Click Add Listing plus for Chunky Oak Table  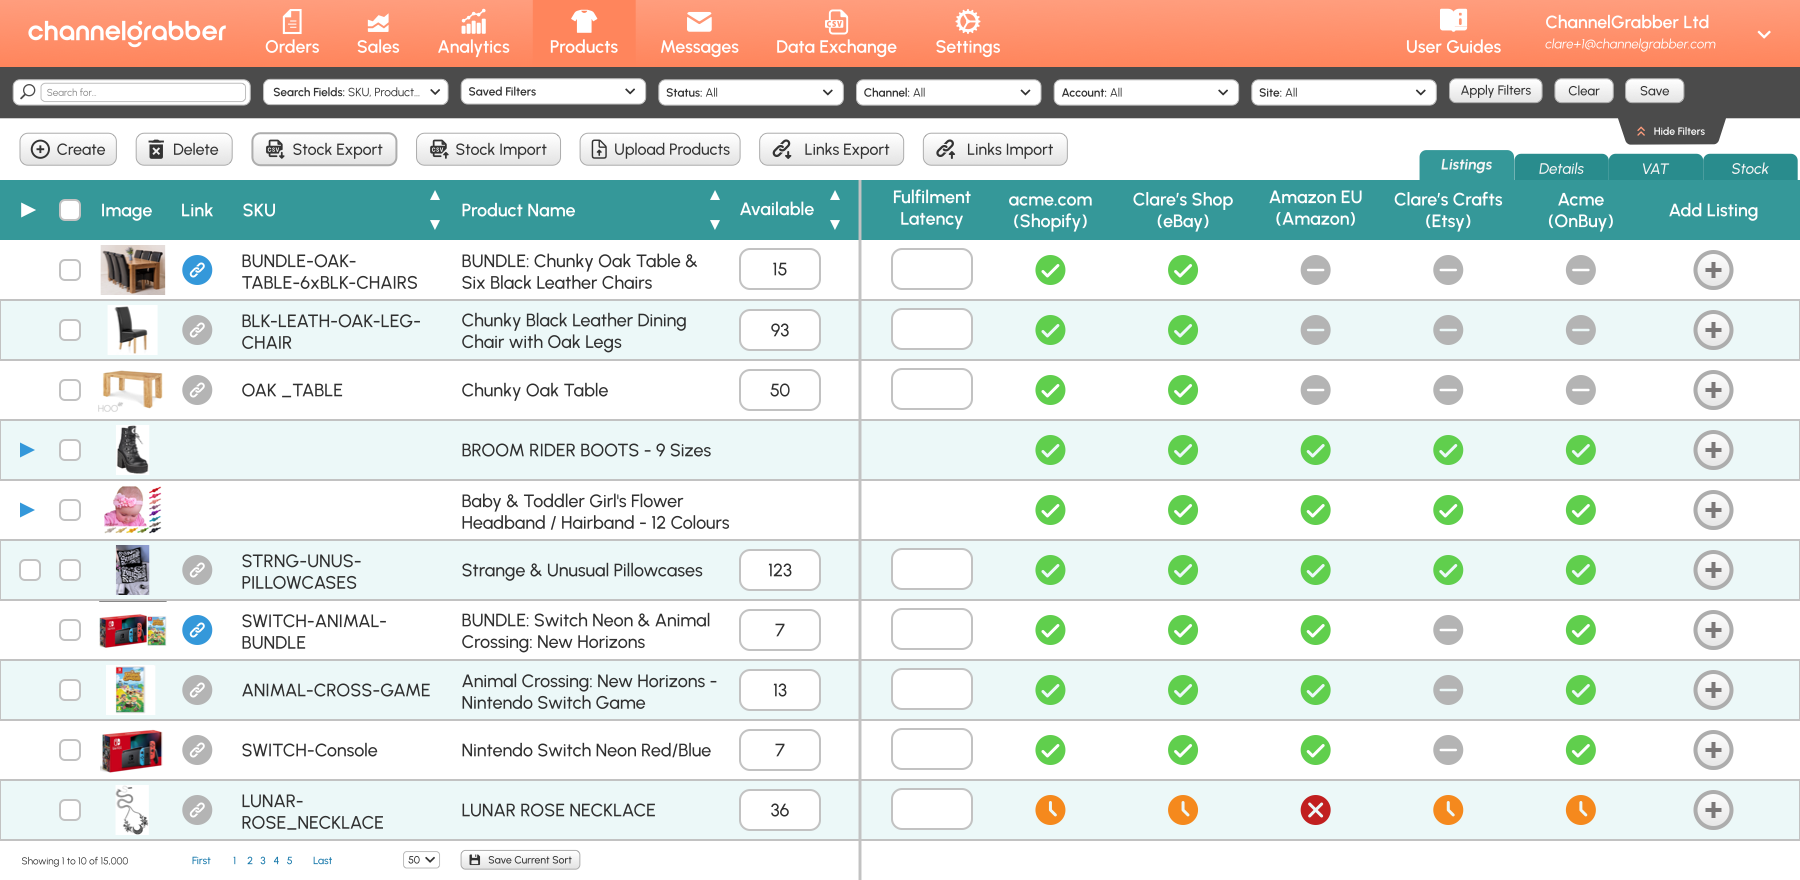coord(1713,390)
